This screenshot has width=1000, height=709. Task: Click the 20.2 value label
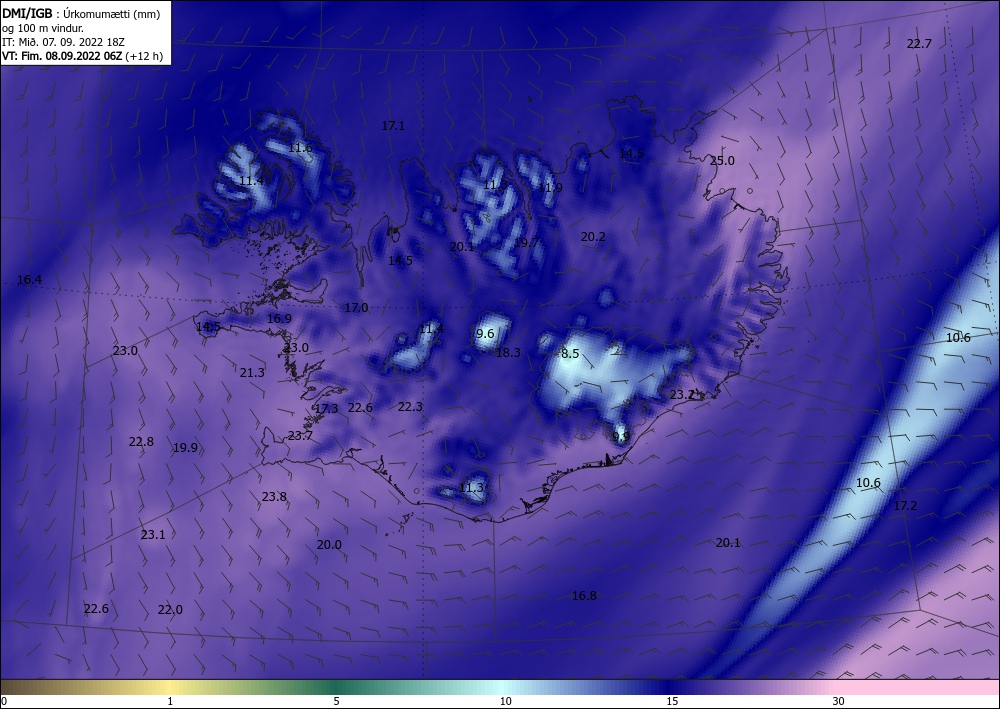pyautogui.click(x=593, y=237)
